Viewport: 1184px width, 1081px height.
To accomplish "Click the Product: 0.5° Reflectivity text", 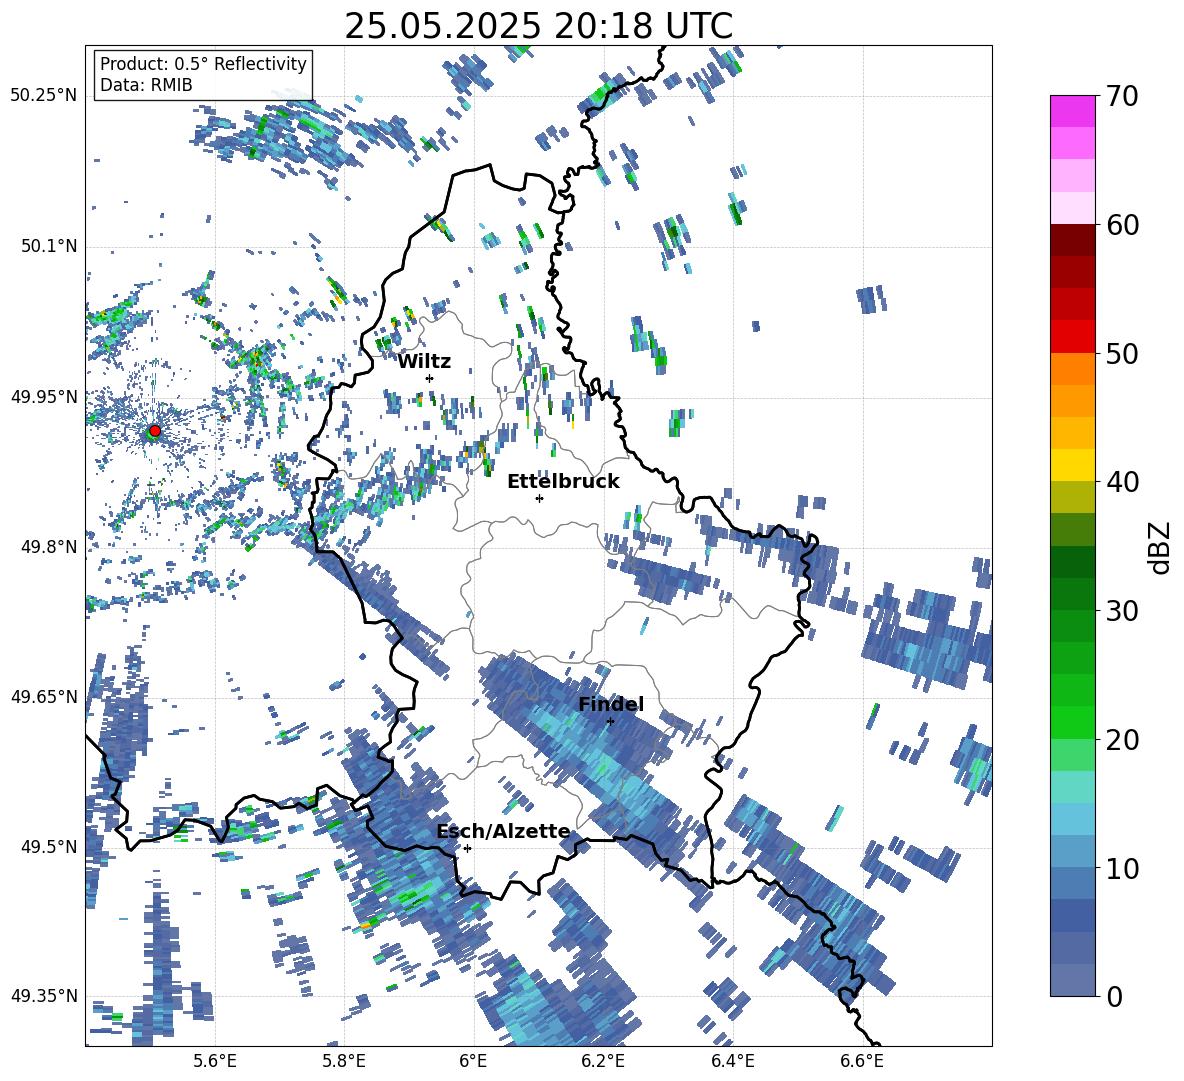I will [x=203, y=64].
